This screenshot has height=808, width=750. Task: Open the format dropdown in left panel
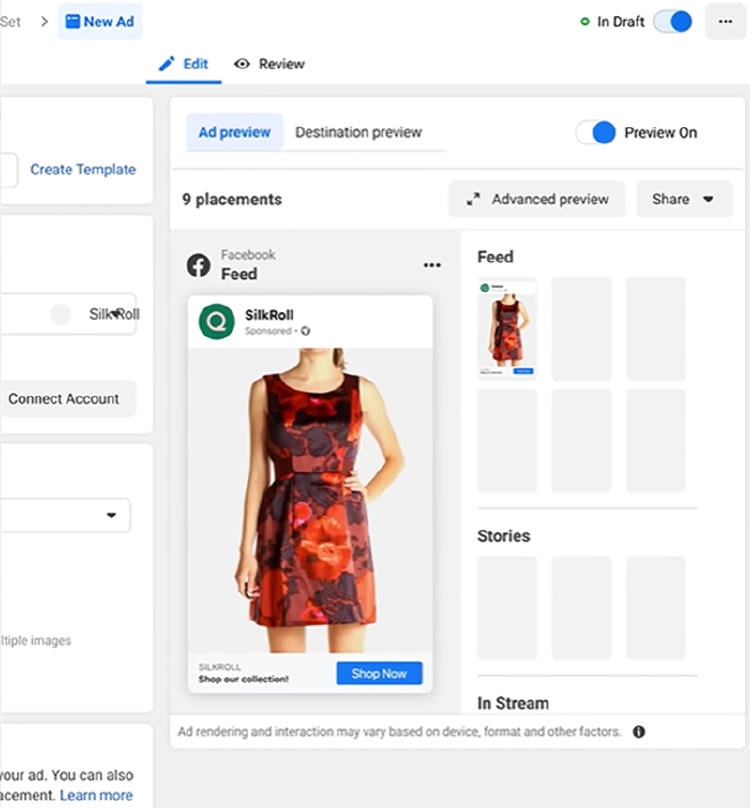pos(110,516)
